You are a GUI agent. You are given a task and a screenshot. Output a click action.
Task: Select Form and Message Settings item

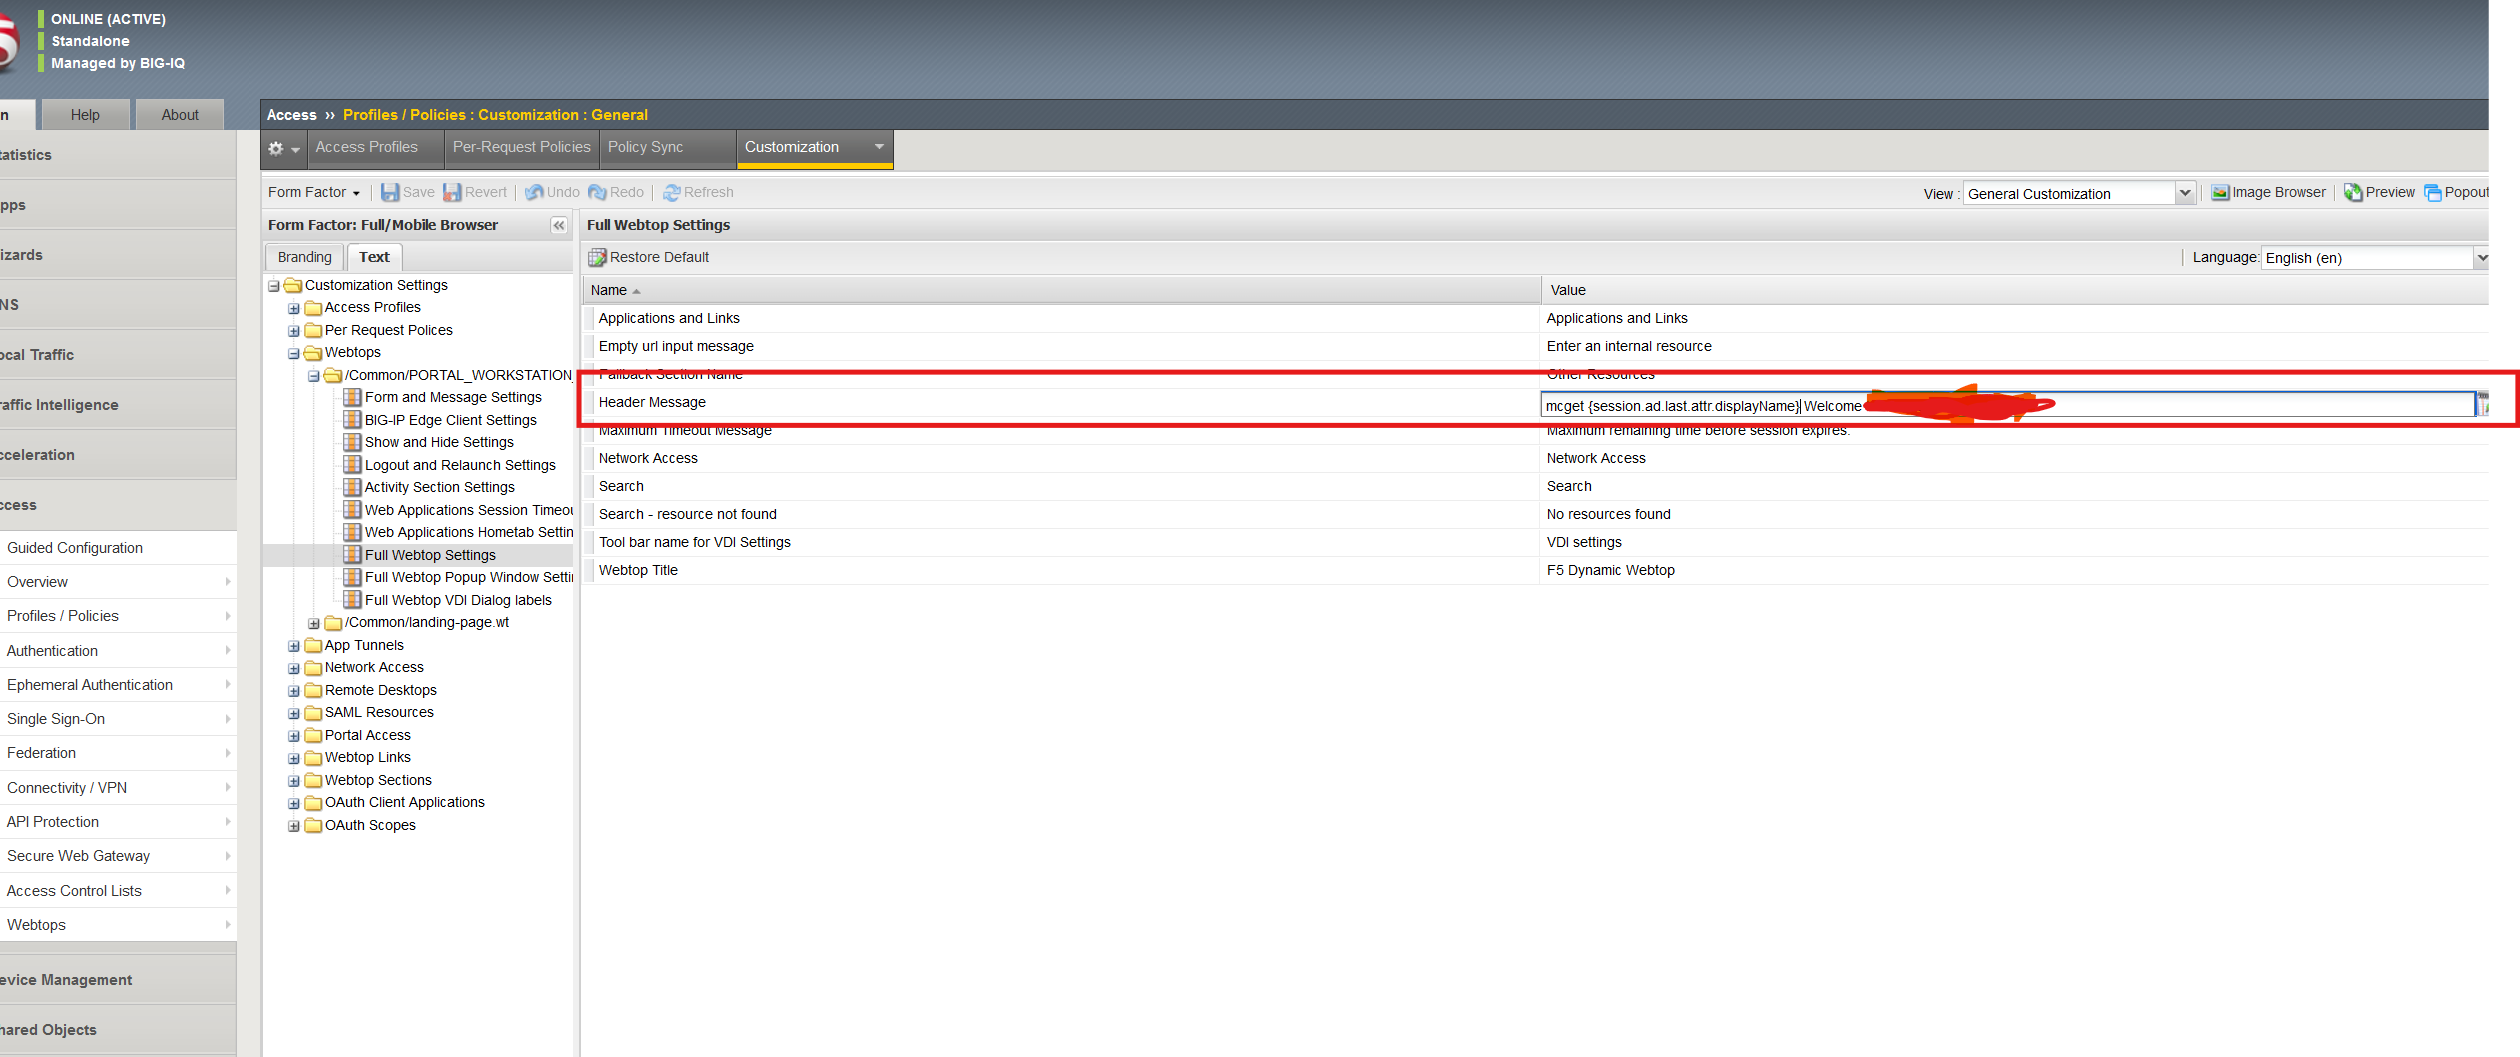(453, 397)
